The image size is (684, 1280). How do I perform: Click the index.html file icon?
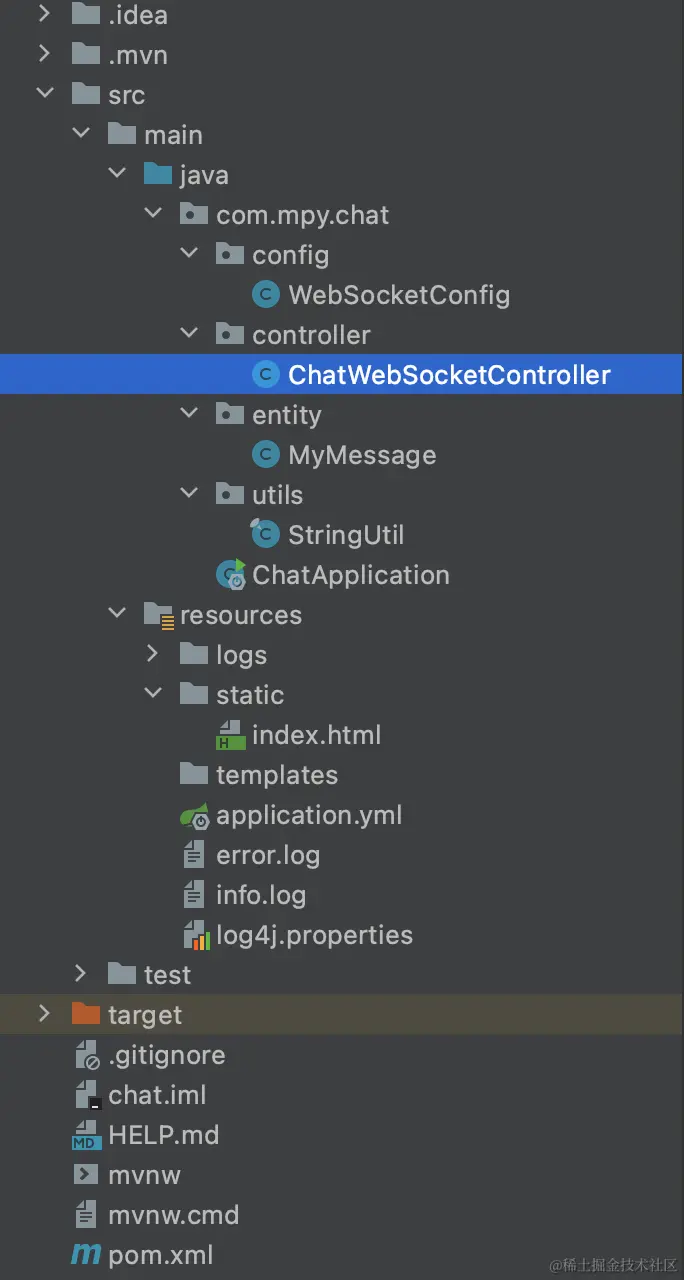(x=231, y=735)
